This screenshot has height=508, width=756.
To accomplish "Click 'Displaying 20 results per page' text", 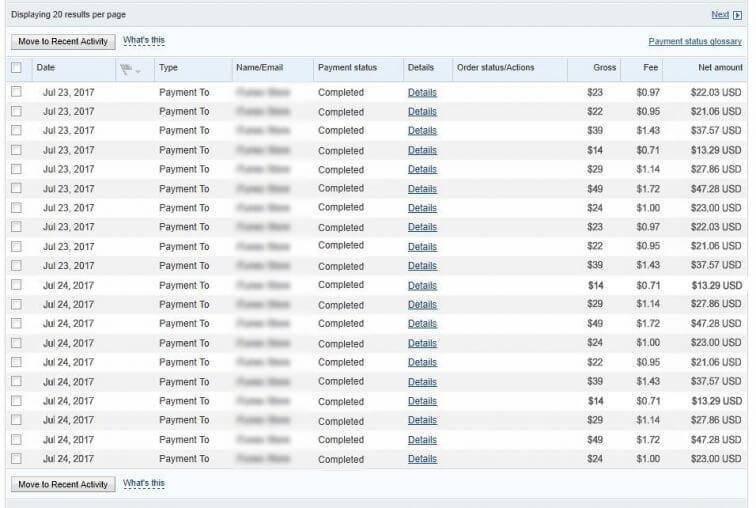I will [x=68, y=14].
